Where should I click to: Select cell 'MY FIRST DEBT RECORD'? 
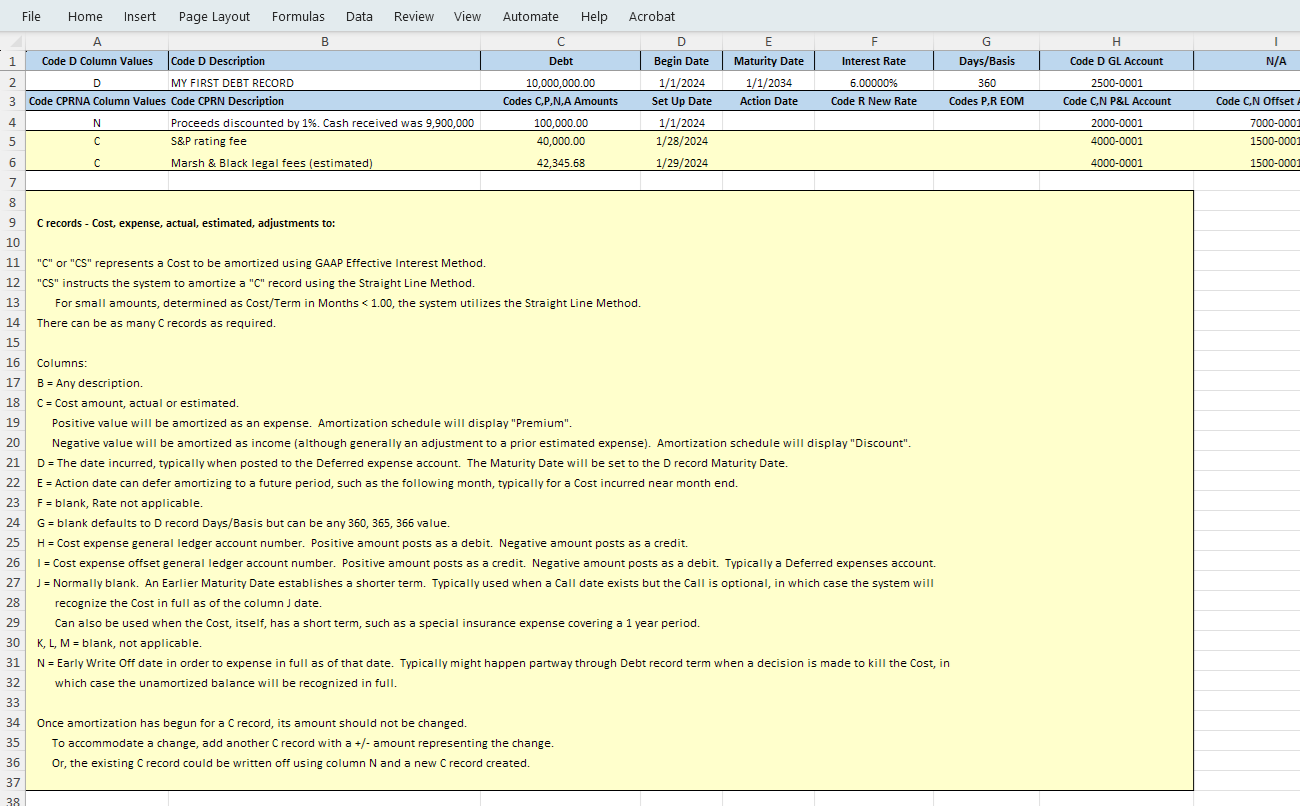point(324,83)
